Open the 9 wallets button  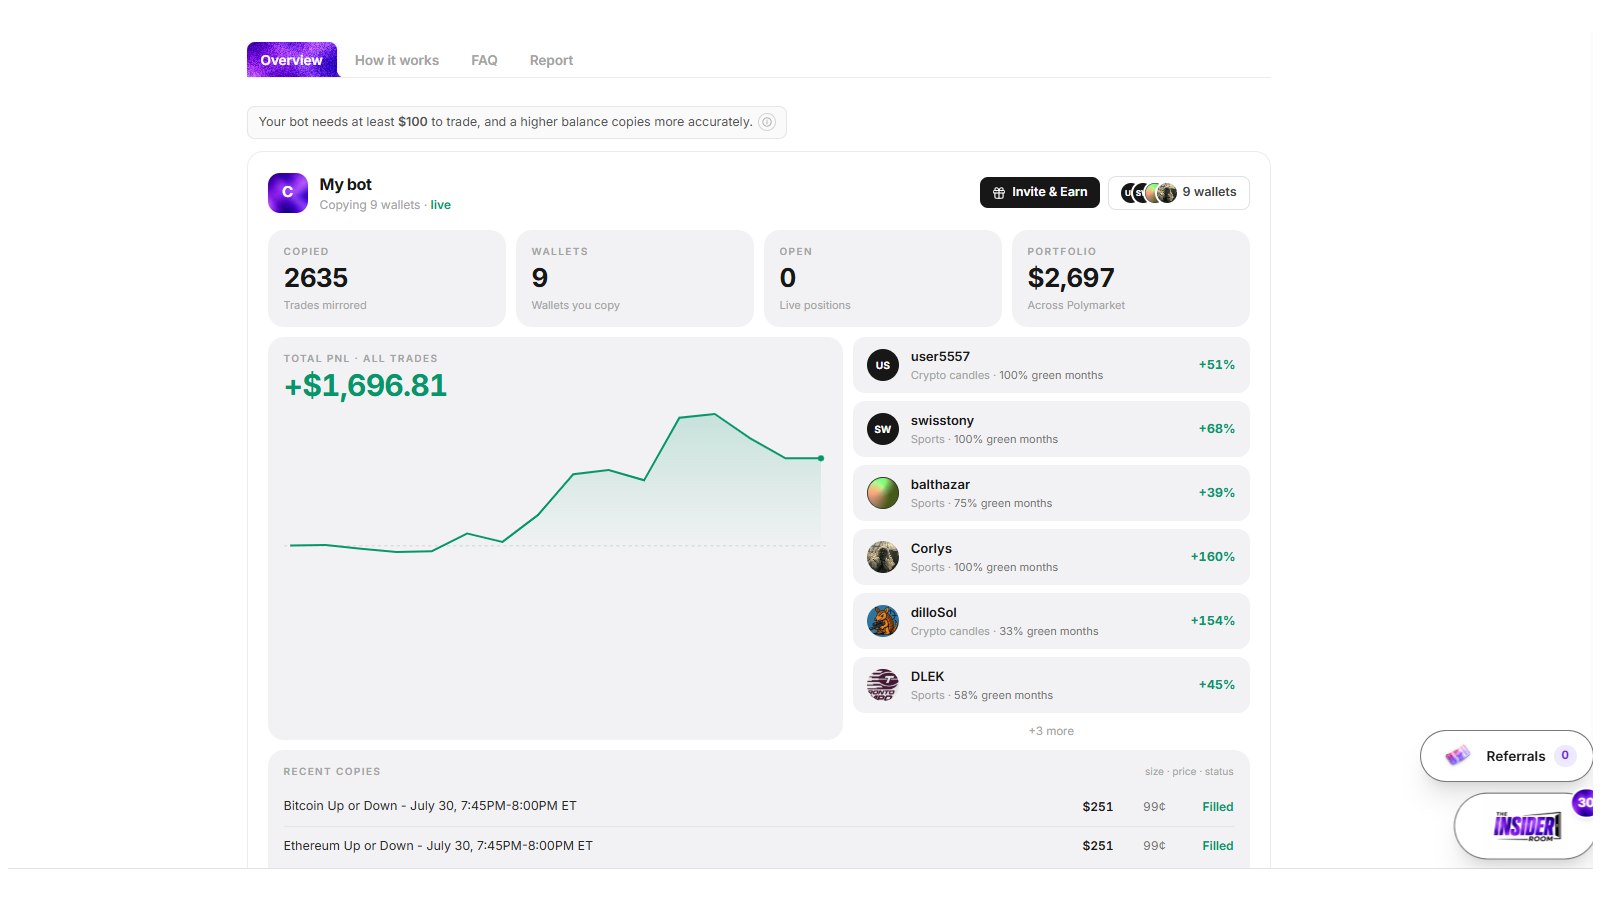[x=1179, y=192]
